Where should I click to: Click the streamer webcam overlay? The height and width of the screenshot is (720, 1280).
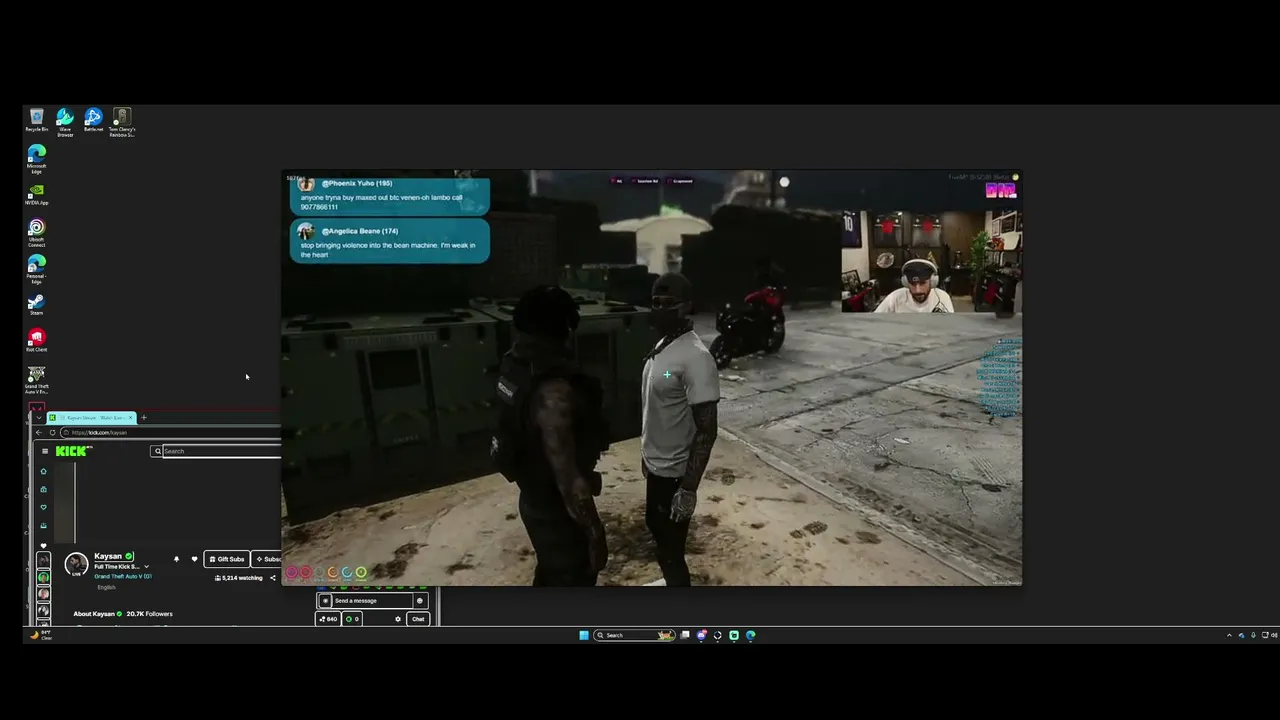pos(931,262)
